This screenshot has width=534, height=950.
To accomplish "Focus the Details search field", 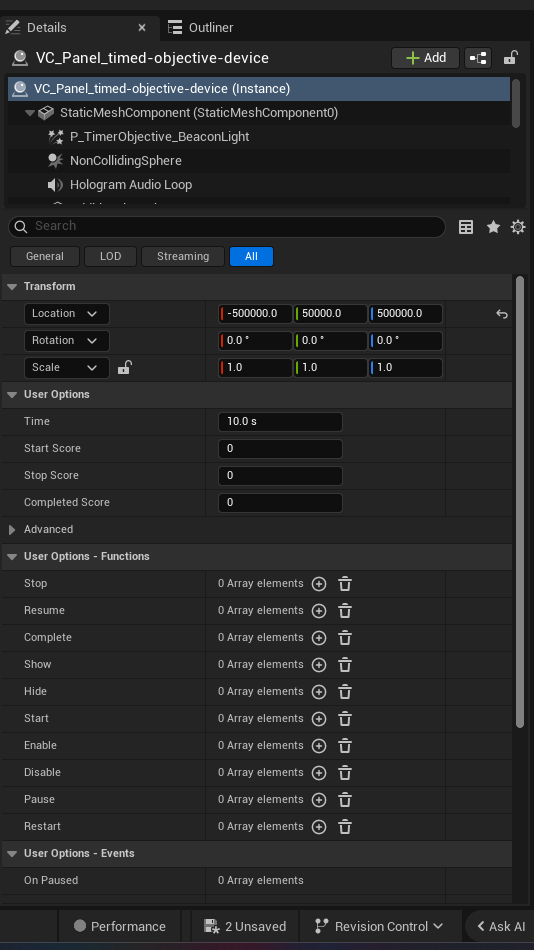I will tap(227, 227).
